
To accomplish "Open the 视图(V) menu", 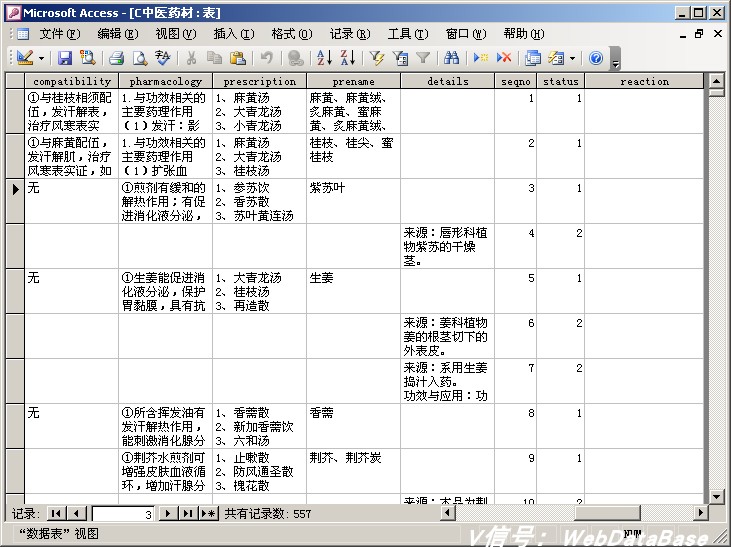I will pos(176,34).
